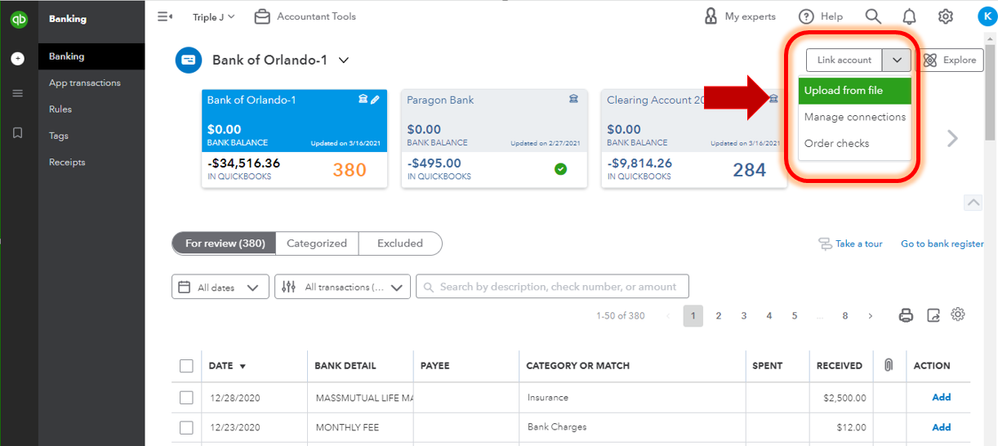This screenshot has height=446, width=998.
Task: Open table settings gear above ACTION column
Action: [x=959, y=314]
